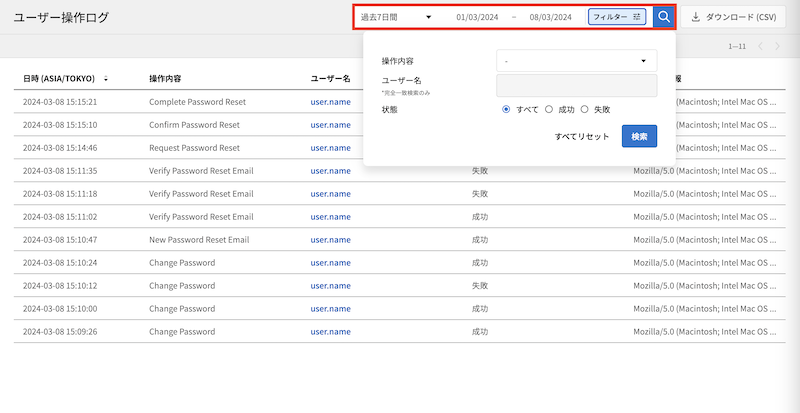
Task: Click timestamp 2024-03-08 15:15:10
Action: 60,125
